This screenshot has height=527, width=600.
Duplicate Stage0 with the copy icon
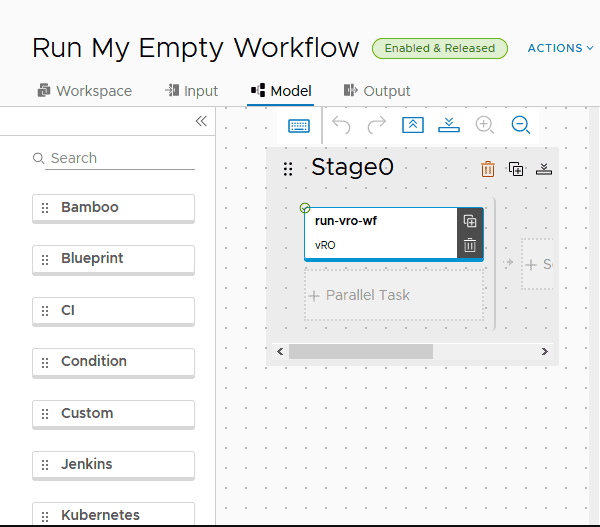[x=516, y=169]
